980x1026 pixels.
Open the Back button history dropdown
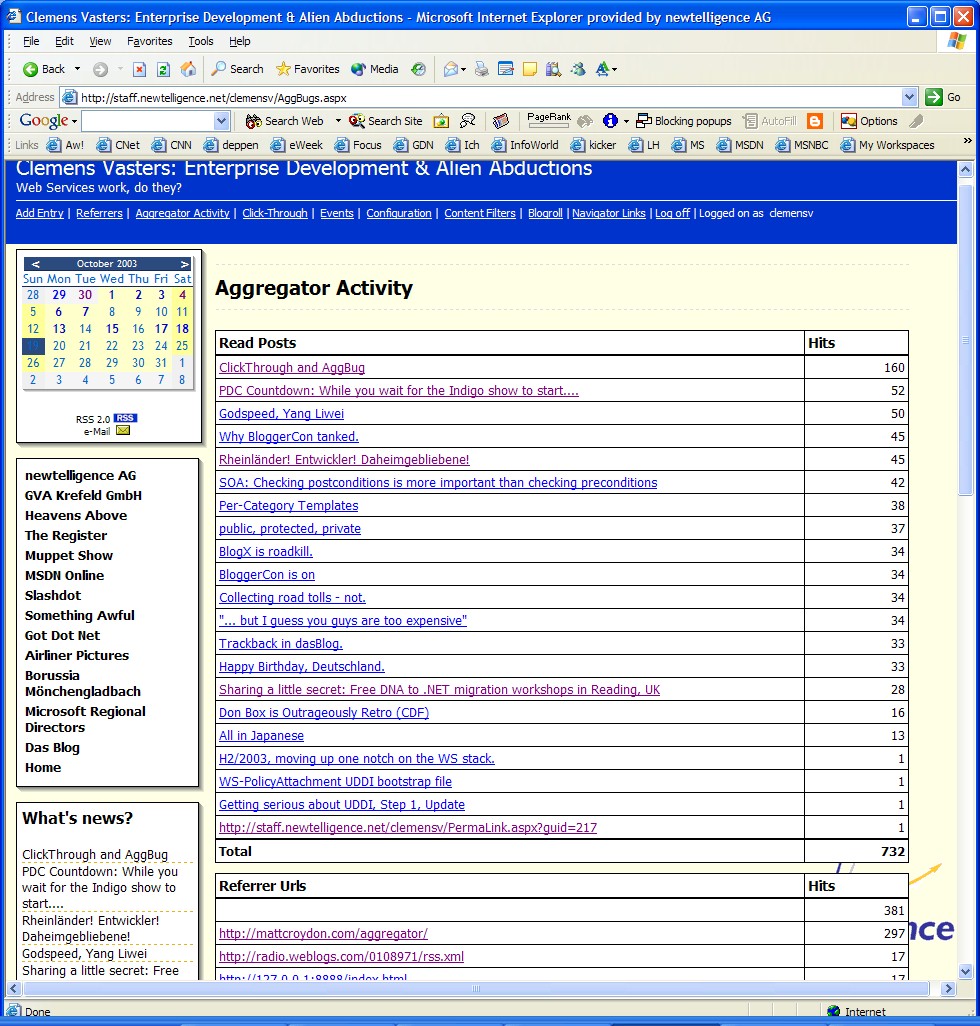tap(77, 69)
